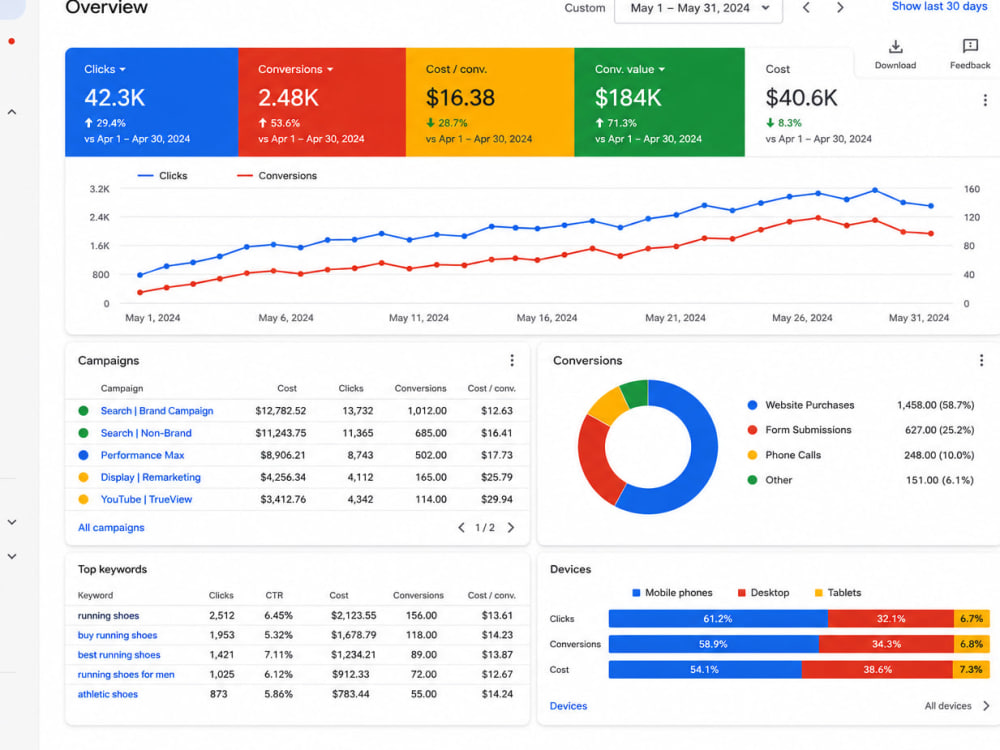
Task: Open the Campaigns card three-dot menu
Action: tap(511, 360)
